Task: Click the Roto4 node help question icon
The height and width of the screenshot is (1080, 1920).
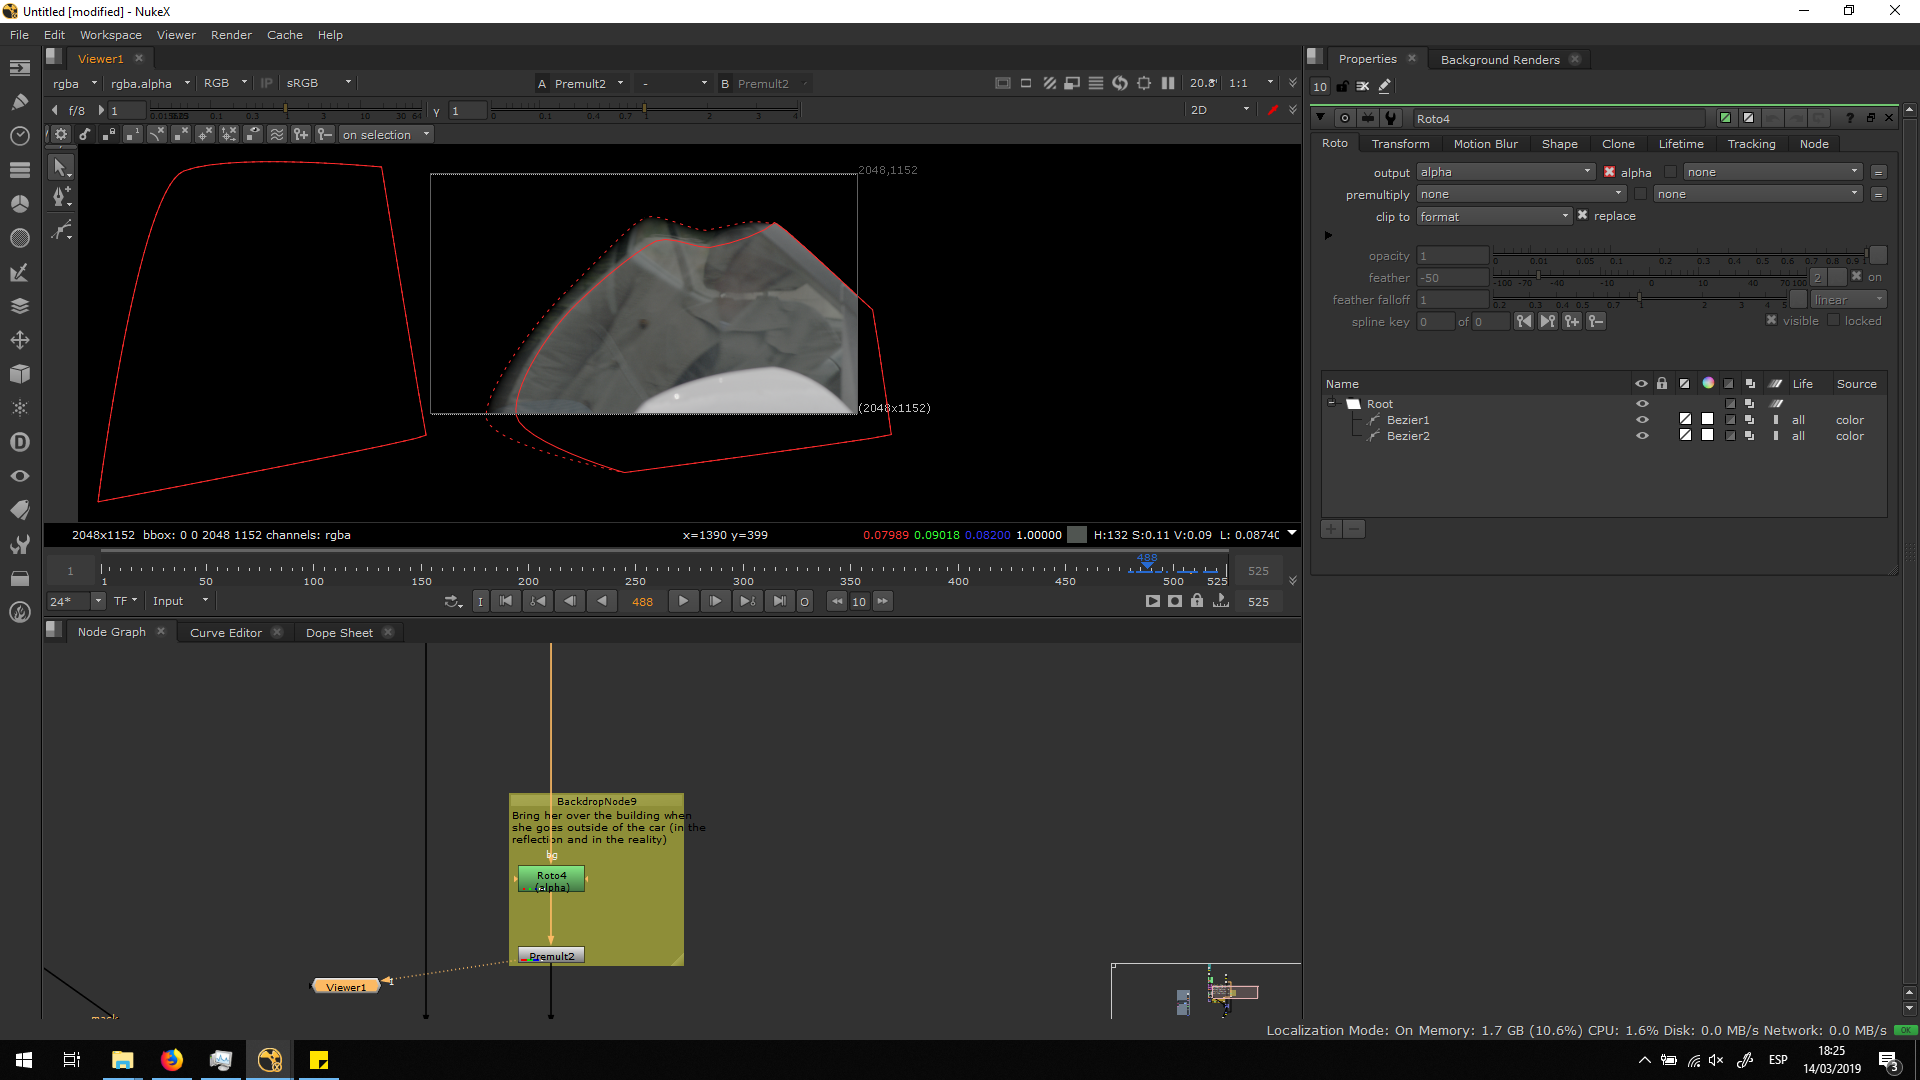Action: tap(1849, 118)
